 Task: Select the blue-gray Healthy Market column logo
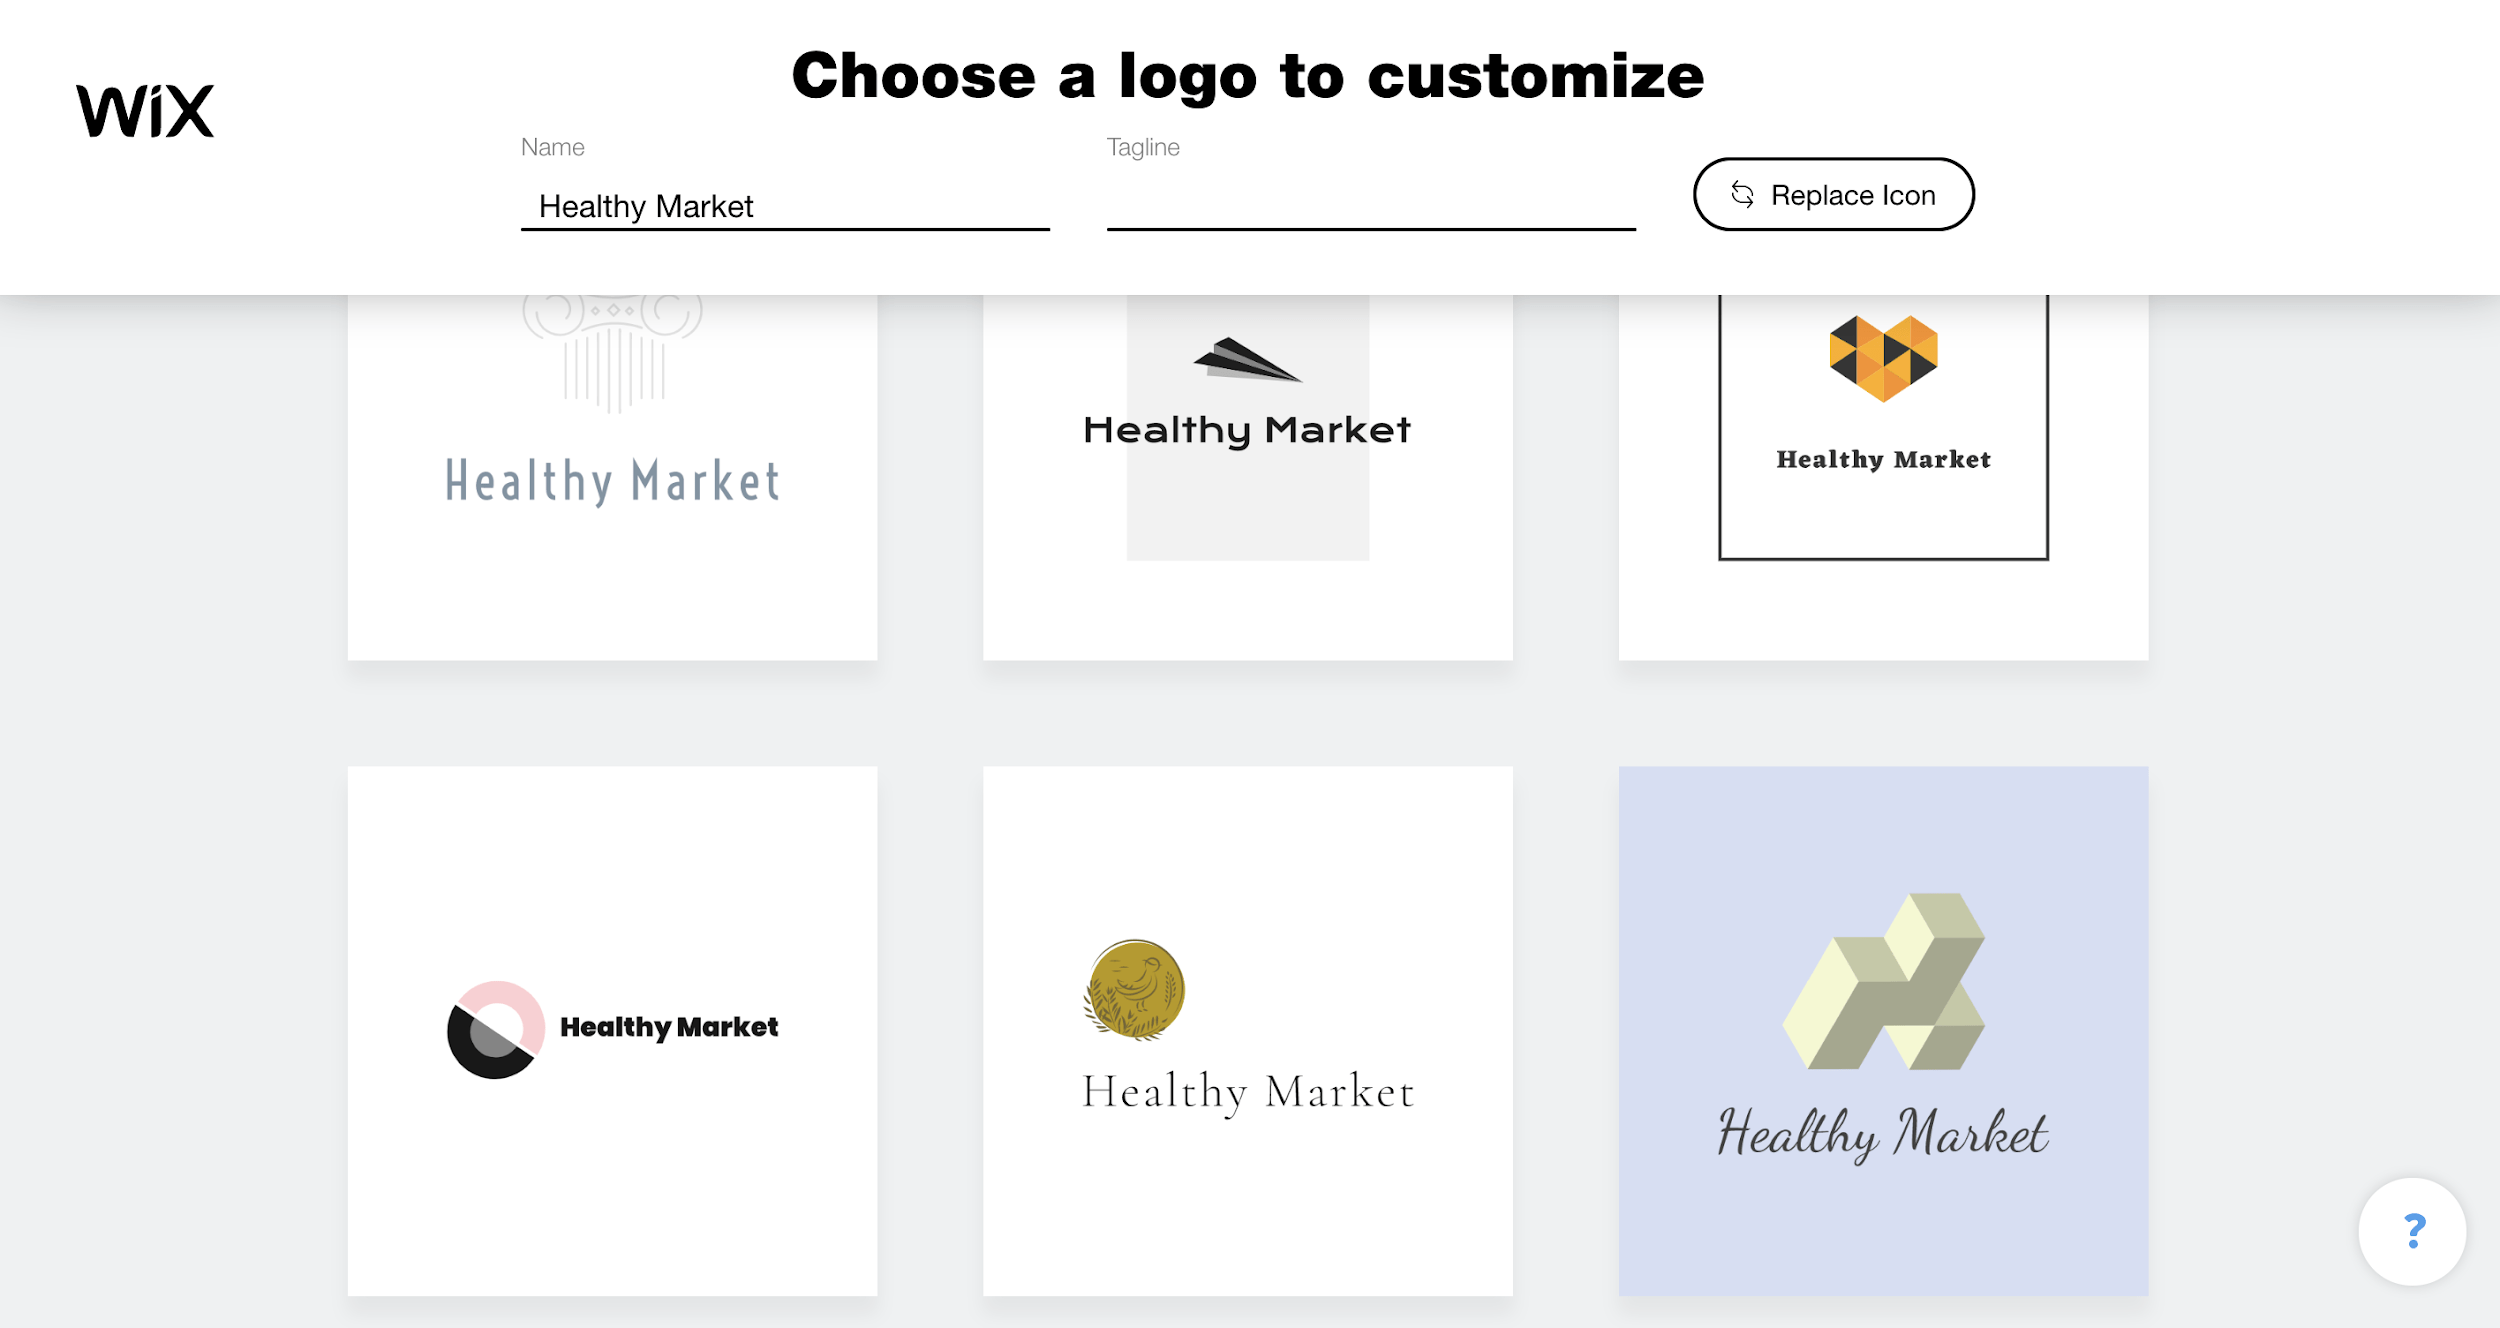click(x=612, y=477)
